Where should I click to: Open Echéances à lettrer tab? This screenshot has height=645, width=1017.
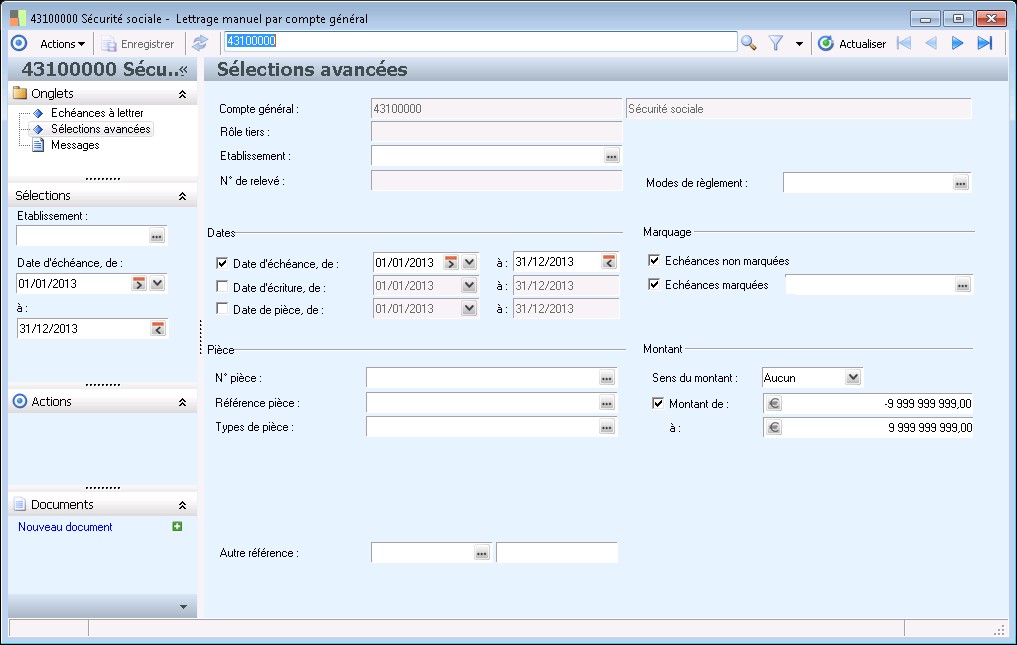[97, 113]
